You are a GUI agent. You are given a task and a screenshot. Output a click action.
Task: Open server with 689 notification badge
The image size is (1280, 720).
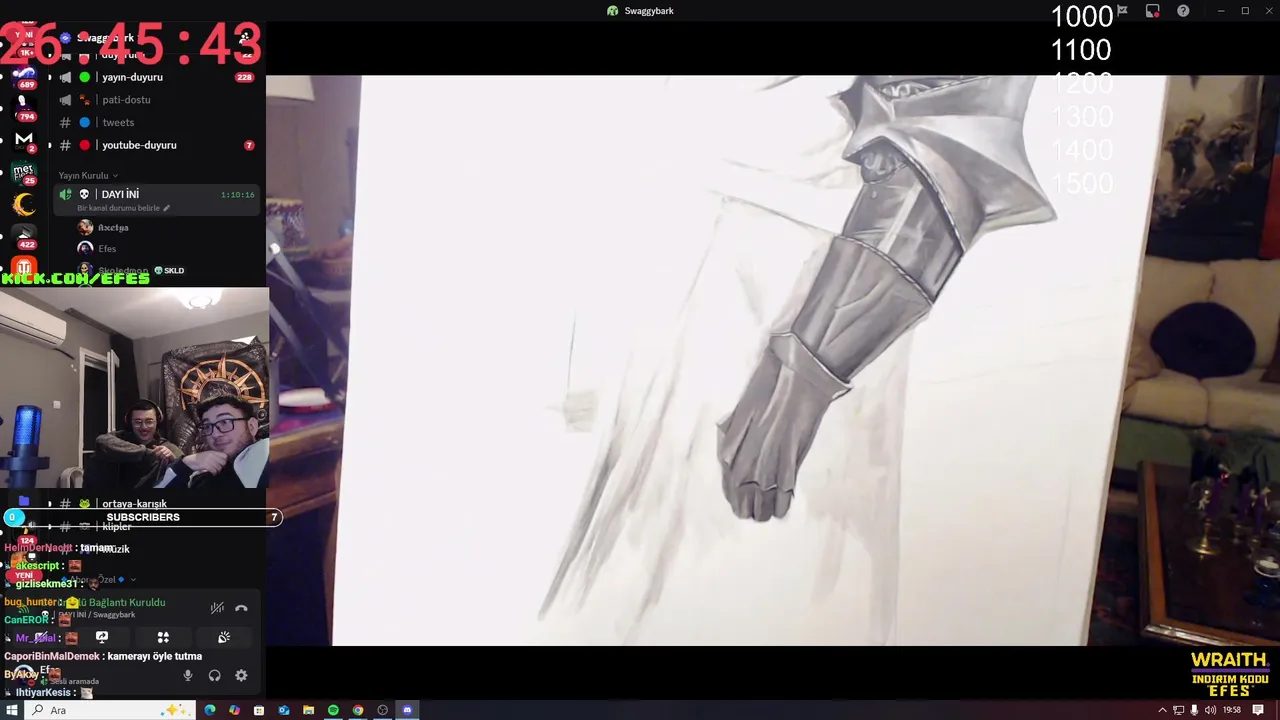pyautogui.click(x=25, y=77)
